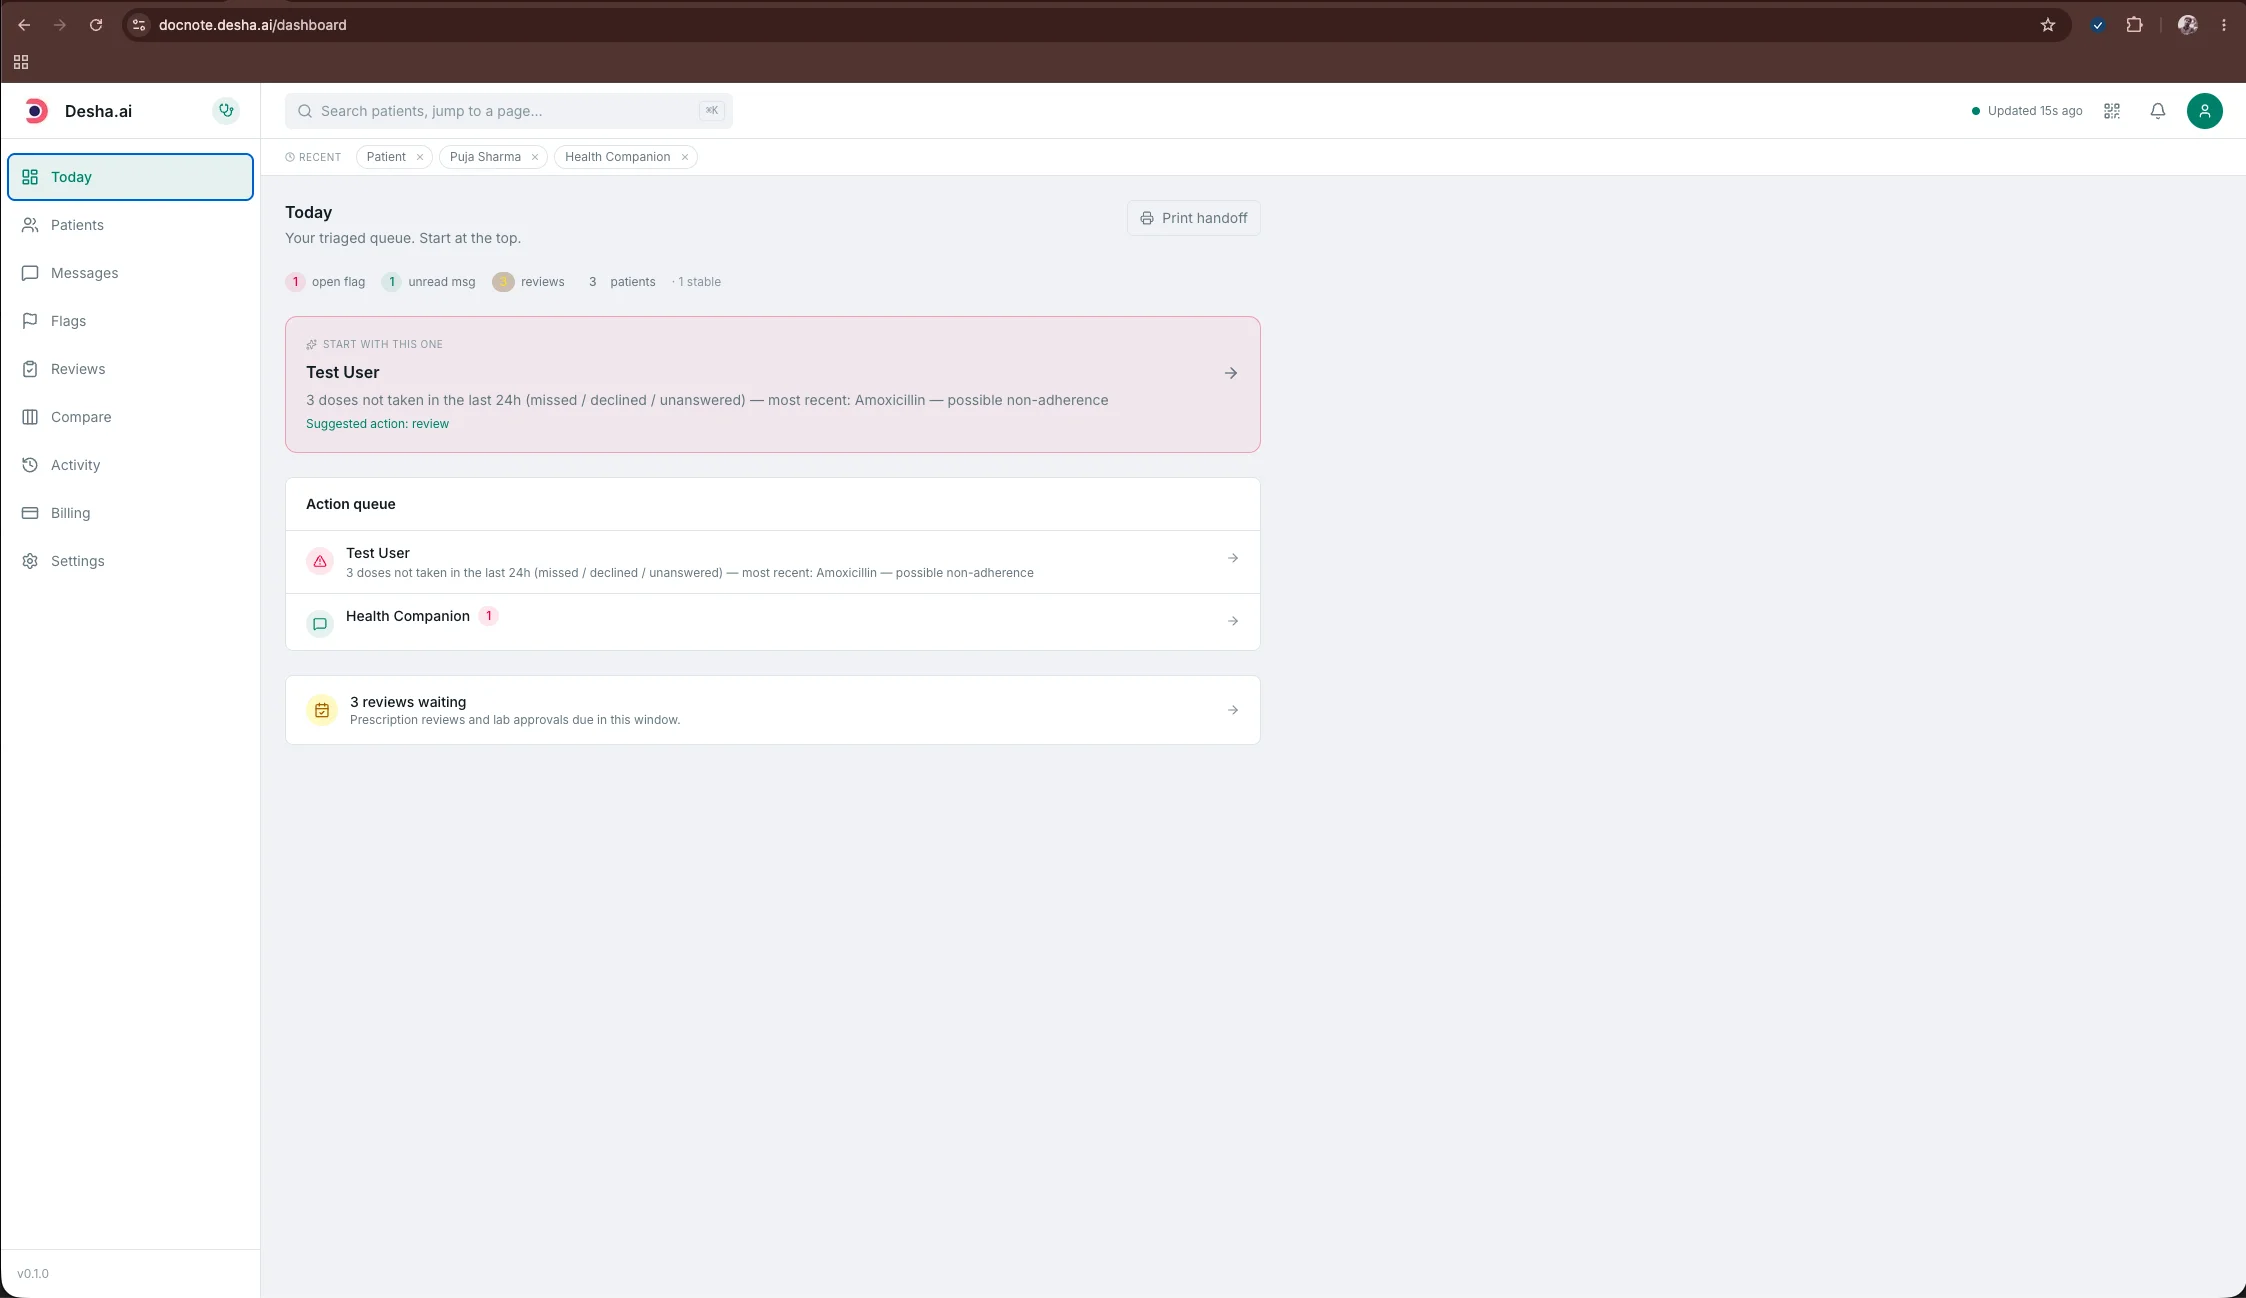Click arrow on 3 reviews waiting card
Image resolution: width=2246 pixels, height=1298 pixels.
click(x=1233, y=710)
